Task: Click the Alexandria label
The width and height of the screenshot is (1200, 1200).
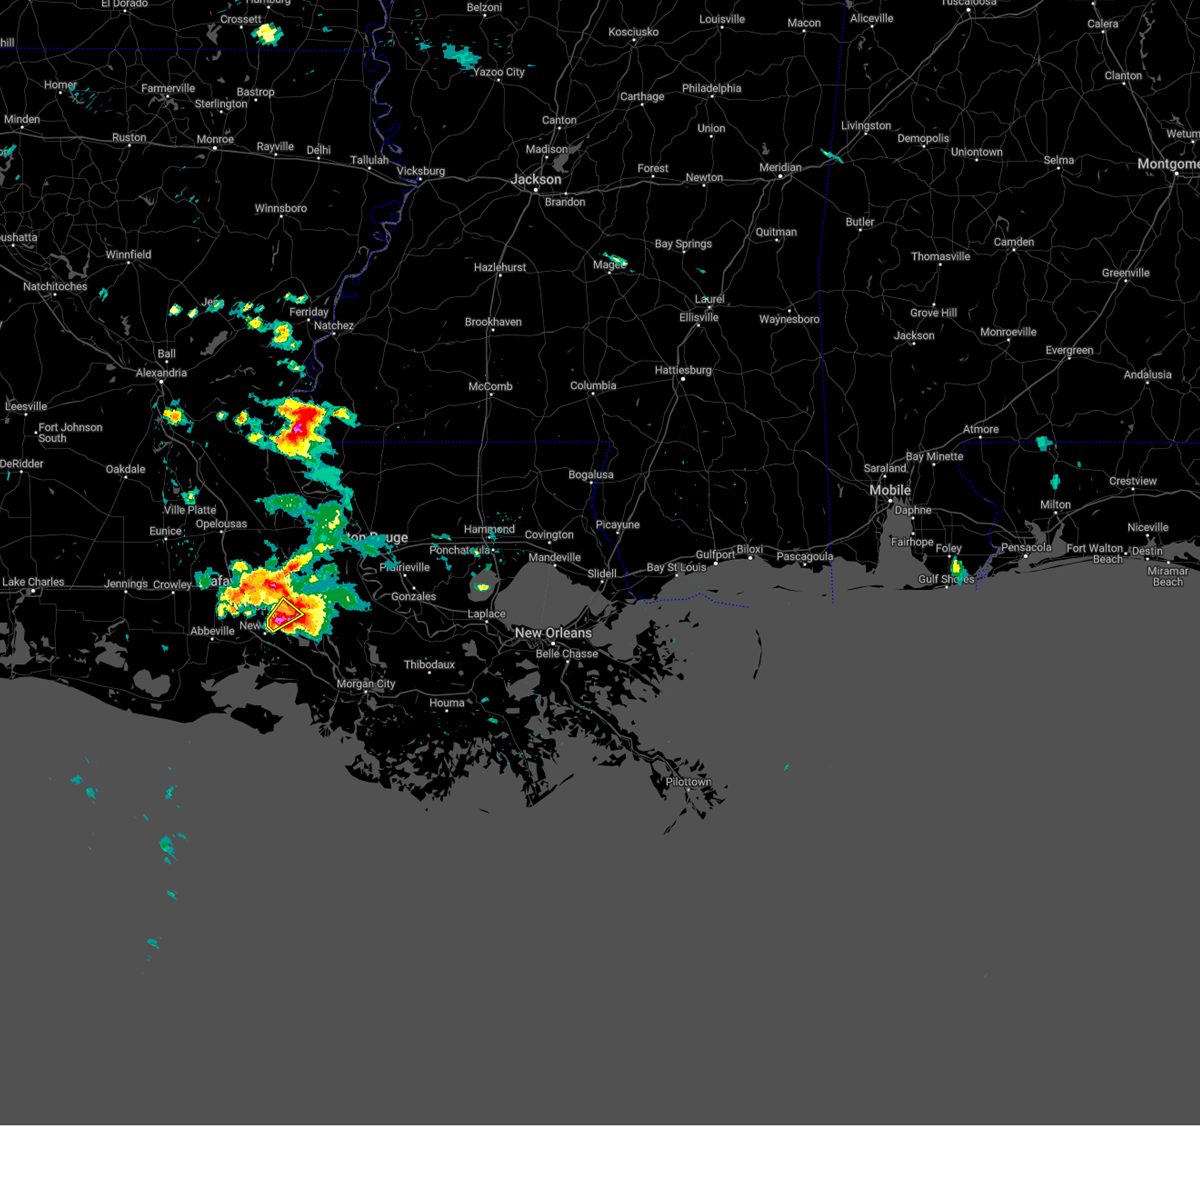Action: point(161,373)
